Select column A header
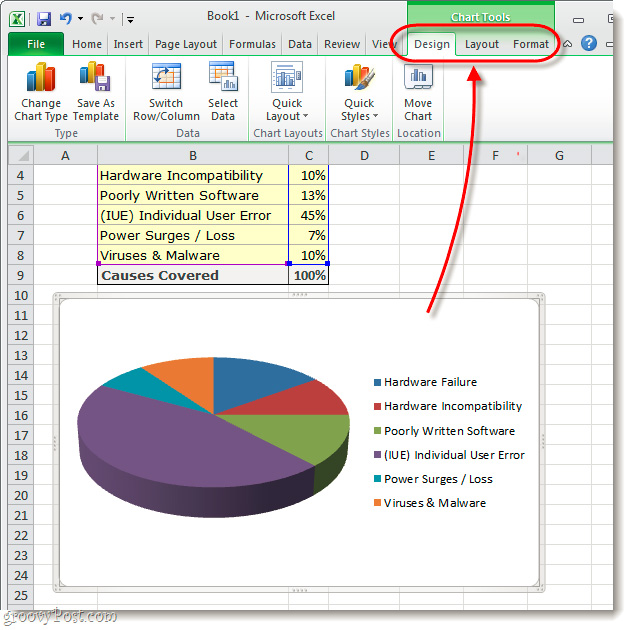The height and width of the screenshot is (630, 633). click(x=65, y=155)
